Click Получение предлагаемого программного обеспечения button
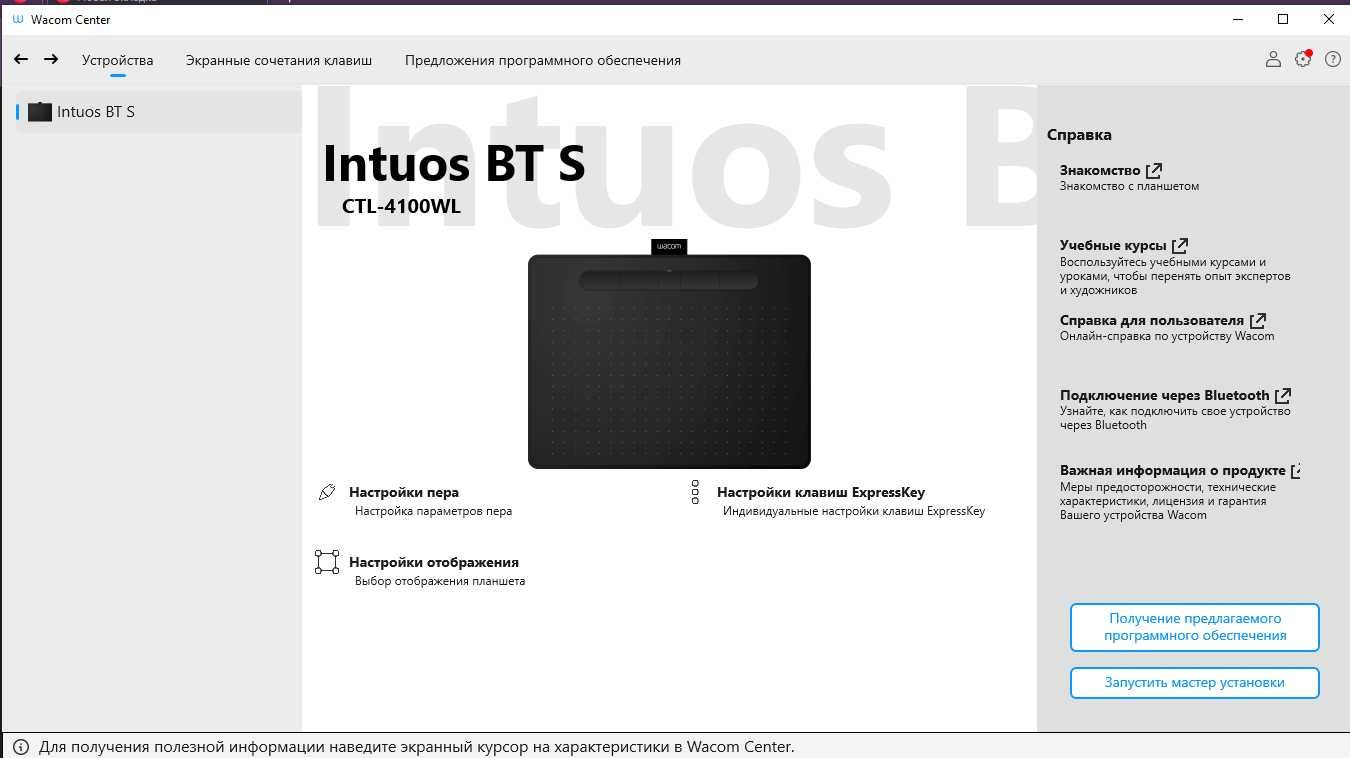The image size is (1350, 758). pyautogui.click(x=1195, y=627)
